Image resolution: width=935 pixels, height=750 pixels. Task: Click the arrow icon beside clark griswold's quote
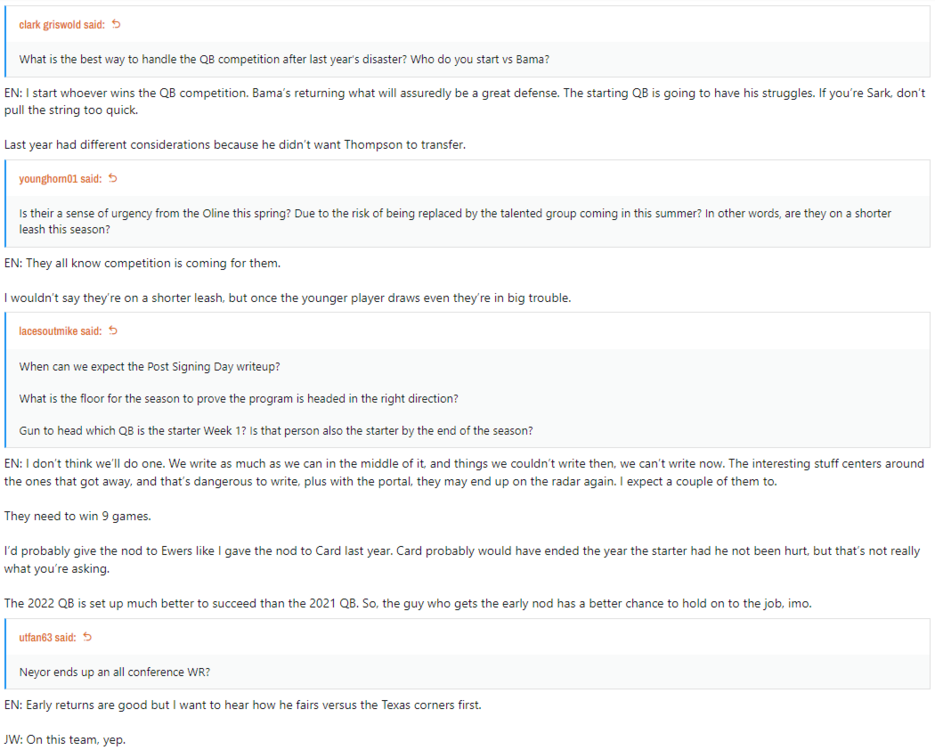tap(117, 24)
